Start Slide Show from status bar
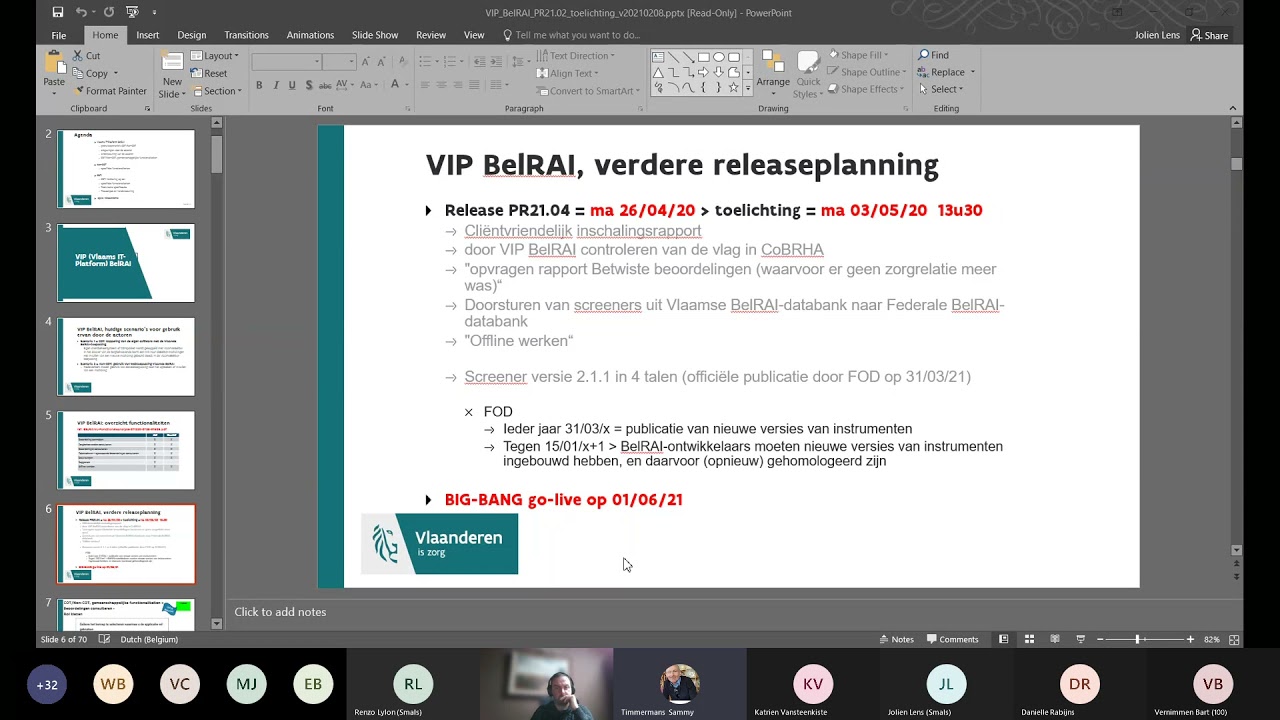 pyautogui.click(x=1080, y=639)
